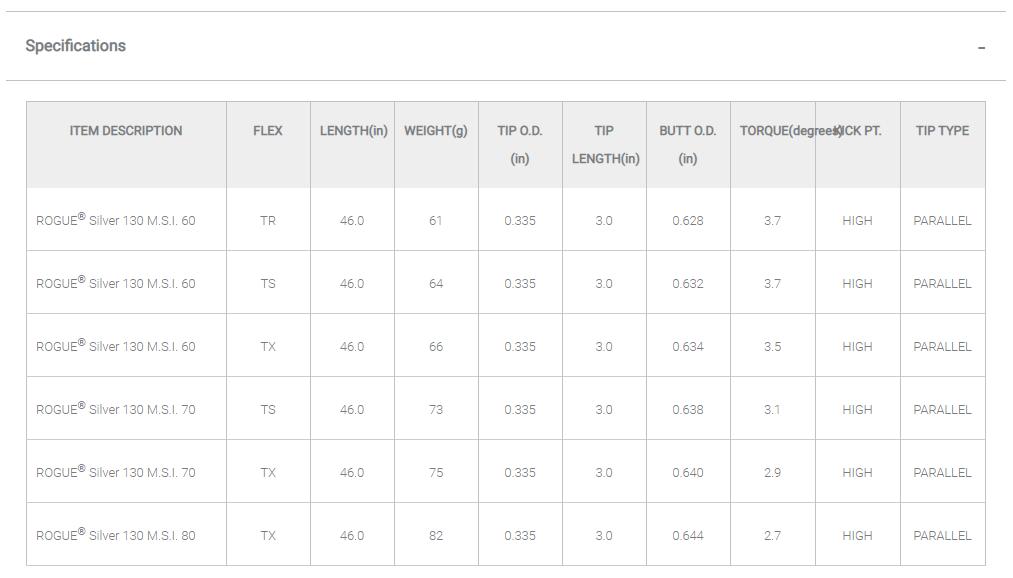The width and height of the screenshot is (1013, 578).
Task: Click the butt O.D. value 0.632
Action: pos(688,284)
